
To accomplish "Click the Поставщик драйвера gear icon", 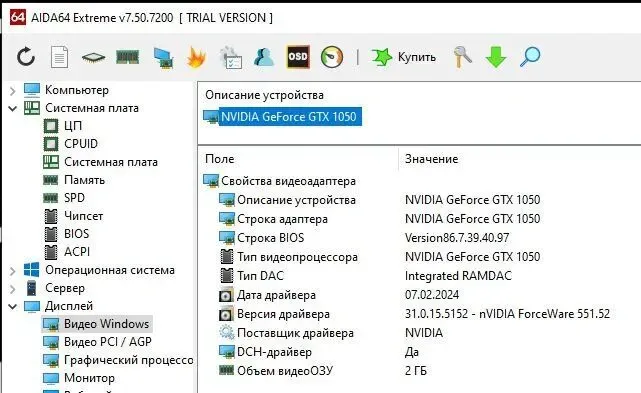I will click(226, 333).
